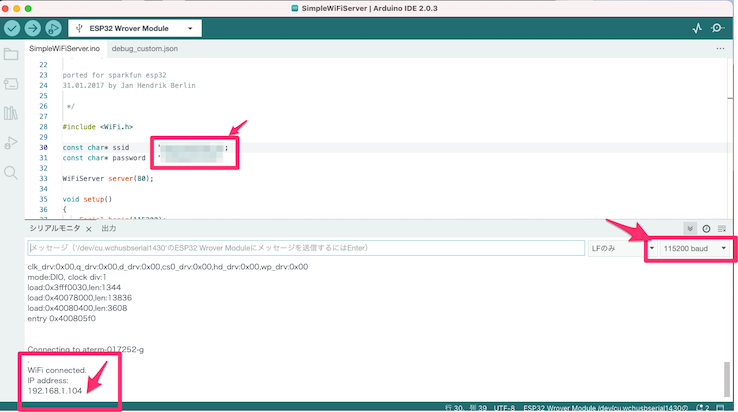This screenshot has width=738, height=412.
Task: Click the WiFi connected. output line
Action: [x=57, y=370]
